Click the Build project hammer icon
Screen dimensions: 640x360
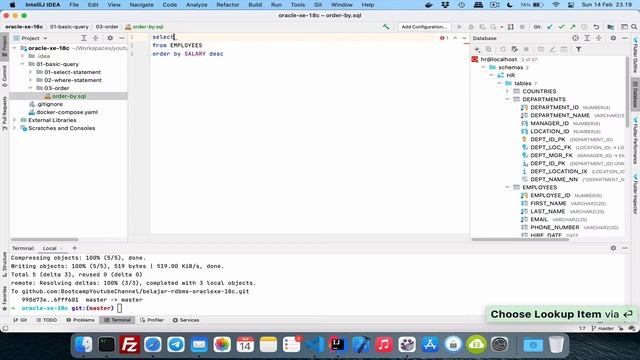point(386,27)
